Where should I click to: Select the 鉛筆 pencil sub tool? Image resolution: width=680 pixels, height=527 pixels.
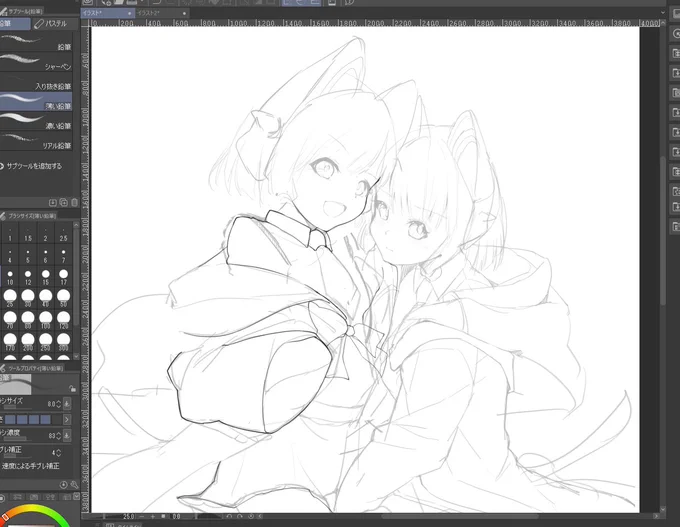click(36, 43)
